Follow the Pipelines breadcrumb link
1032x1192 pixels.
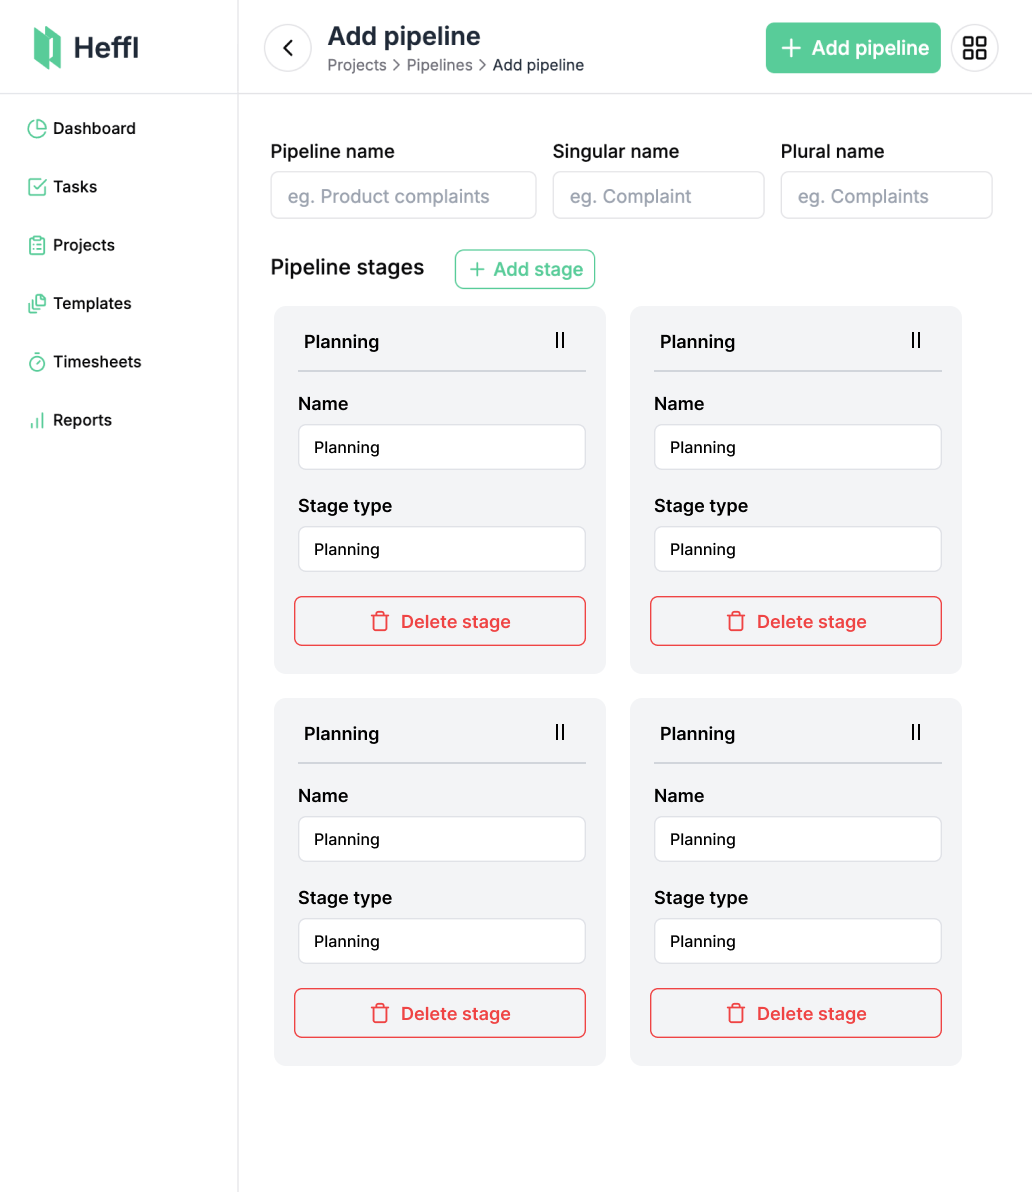click(x=439, y=65)
